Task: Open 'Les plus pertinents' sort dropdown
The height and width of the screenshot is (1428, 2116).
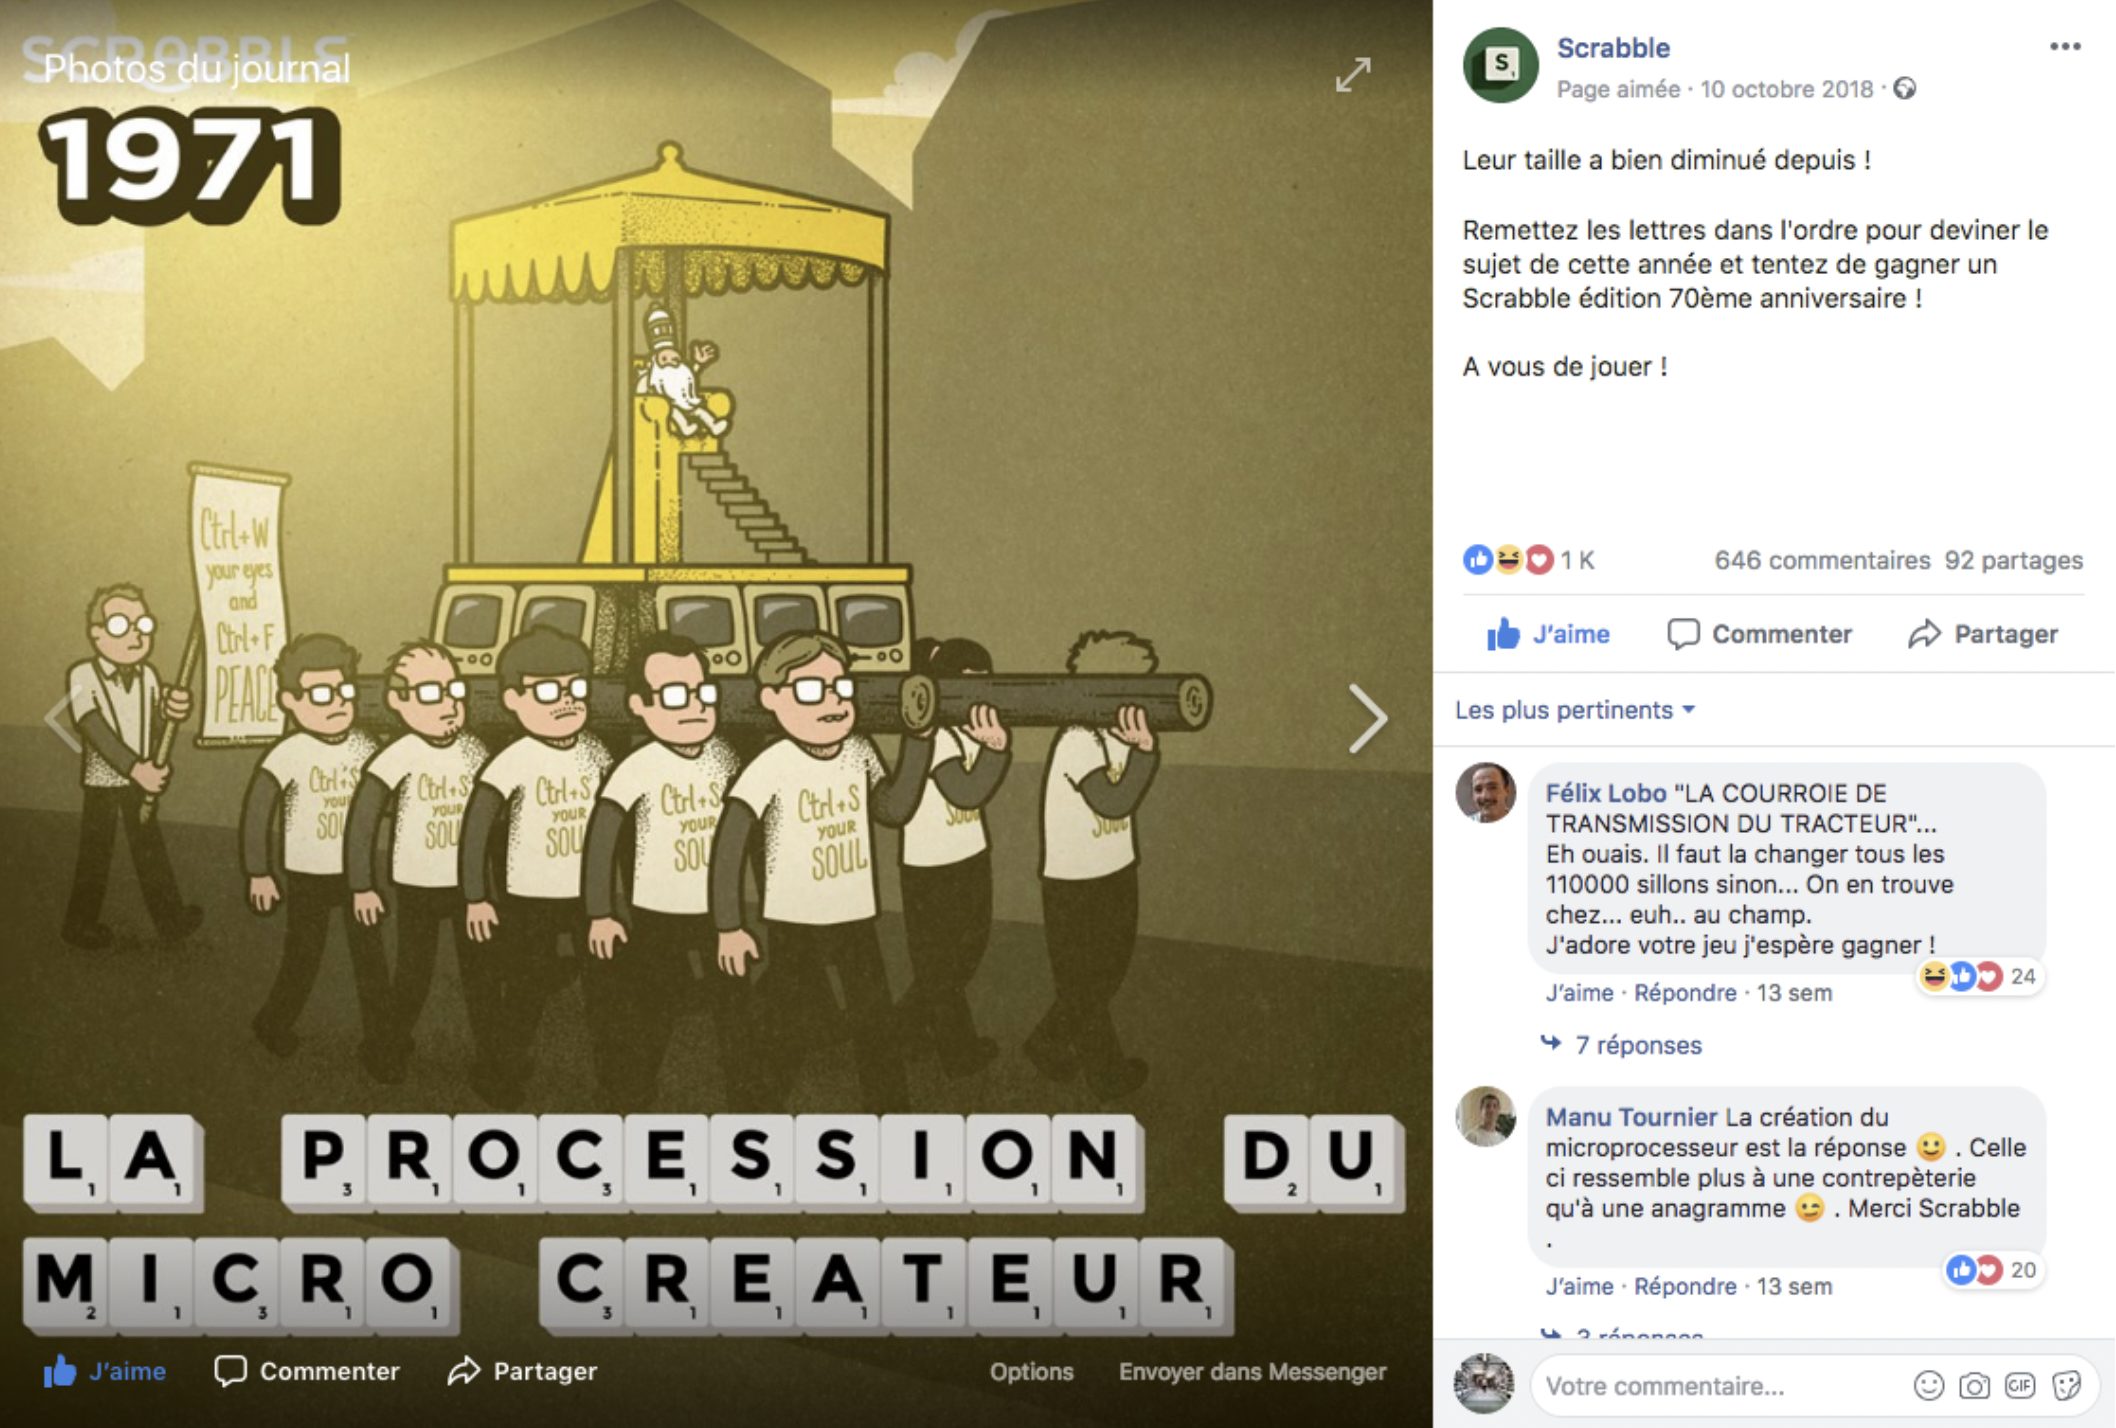Action: (x=1575, y=710)
